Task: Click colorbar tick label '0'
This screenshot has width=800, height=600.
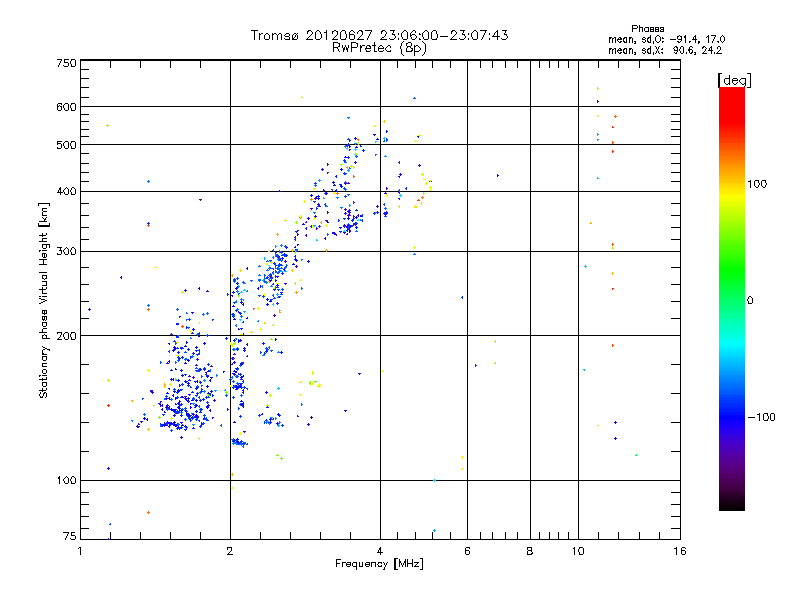Action: click(750, 301)
